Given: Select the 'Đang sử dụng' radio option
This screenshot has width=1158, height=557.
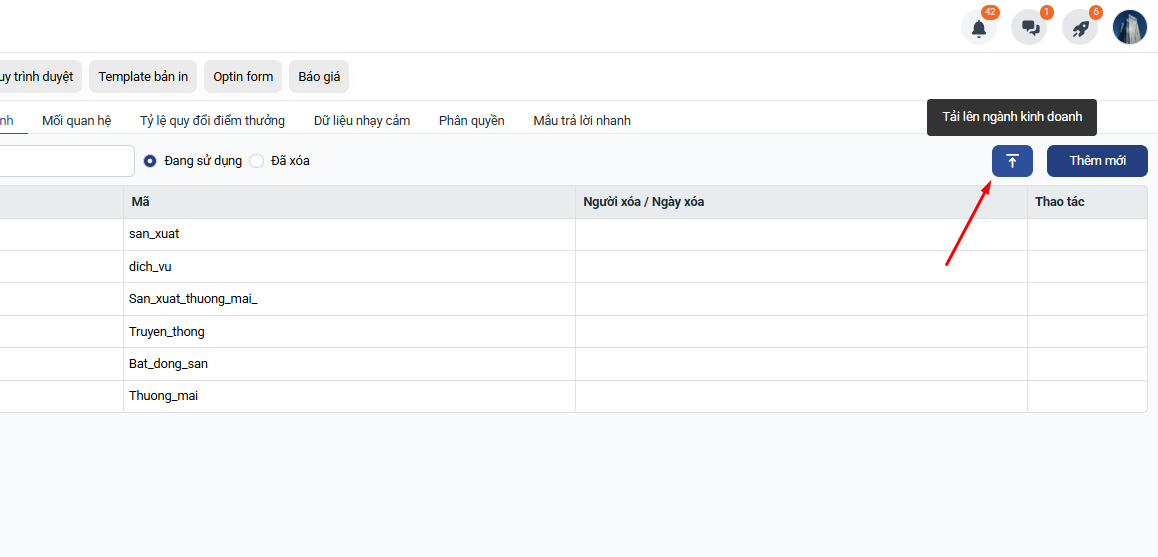Looking at the screenshot, I should tap(151, 161).
